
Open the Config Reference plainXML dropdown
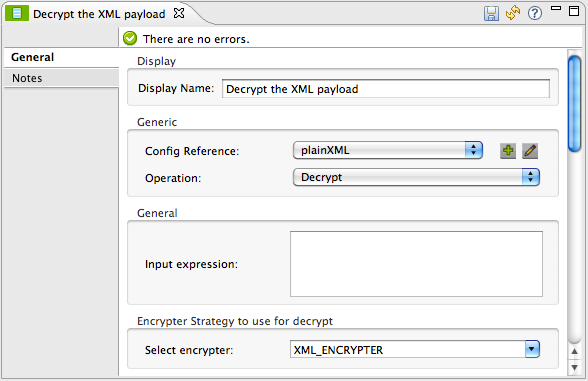388,150
